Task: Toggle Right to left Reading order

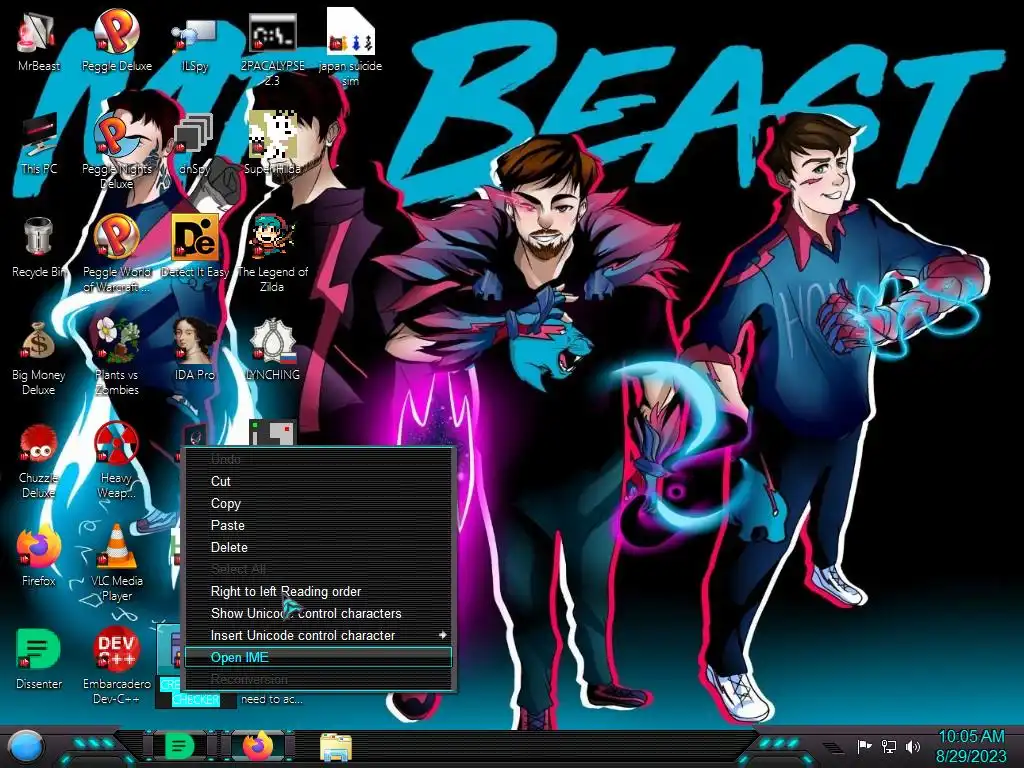Action: [x=319, y=591]
